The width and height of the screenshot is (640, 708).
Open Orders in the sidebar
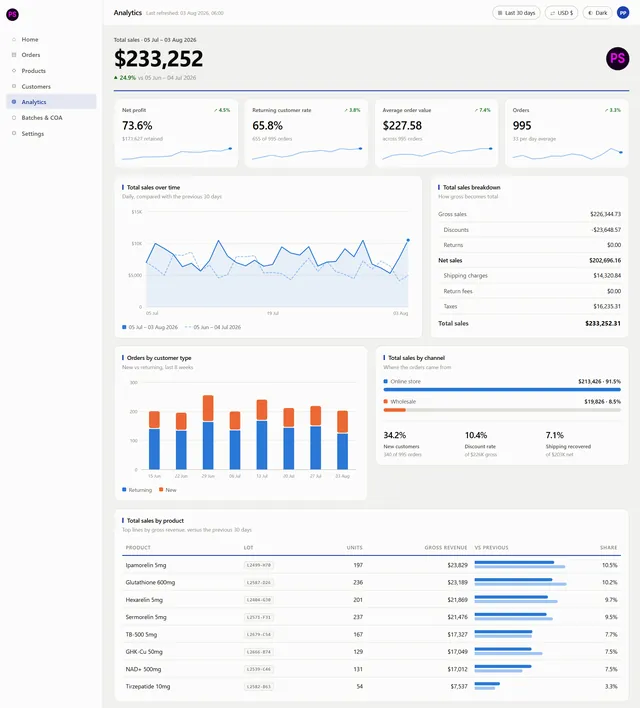click(51, 55)
